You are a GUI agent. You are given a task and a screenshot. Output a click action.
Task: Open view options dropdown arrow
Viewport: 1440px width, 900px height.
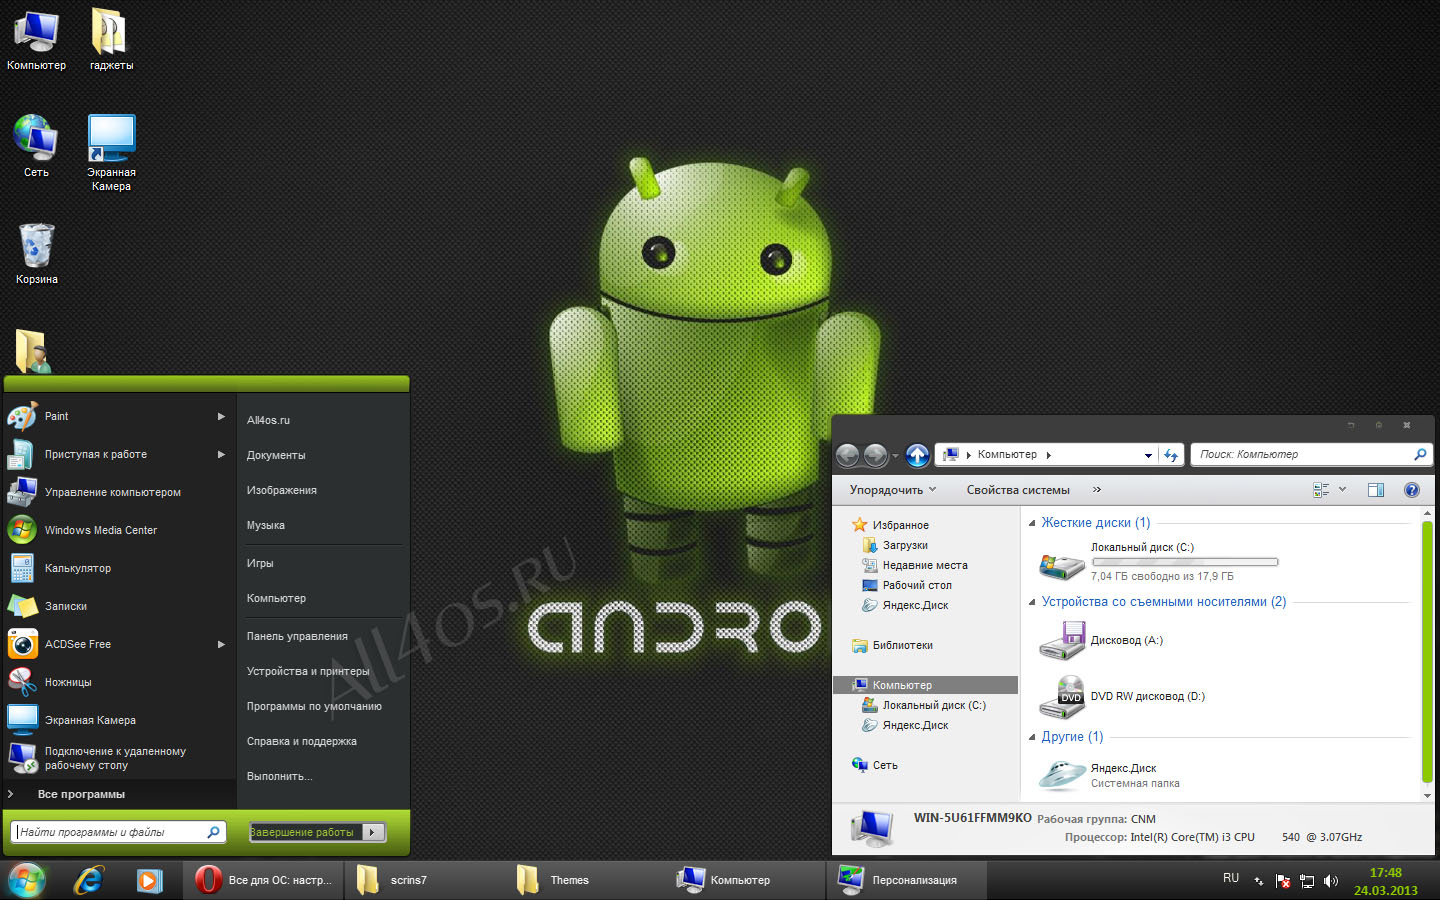[1342, 490]
